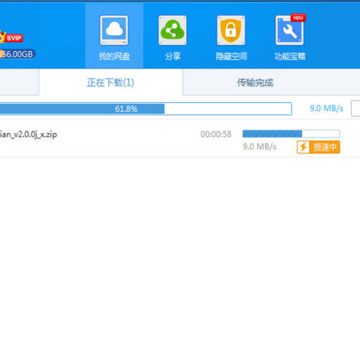
Task: Click the overall 61.8% progress bar
Action: click(x=146, y=109)
